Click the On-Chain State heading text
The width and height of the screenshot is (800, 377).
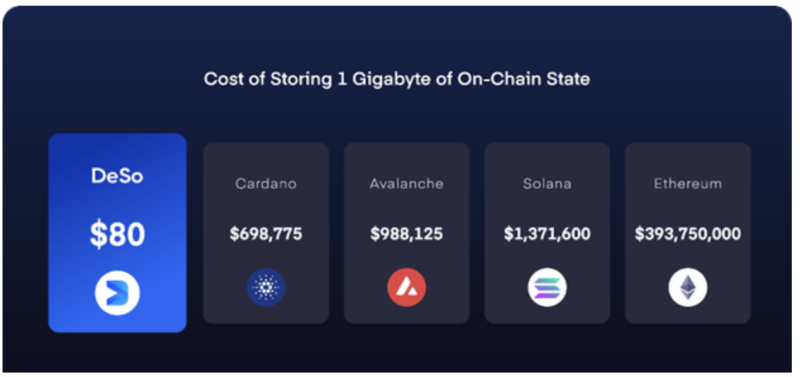[x=523, y=79]
